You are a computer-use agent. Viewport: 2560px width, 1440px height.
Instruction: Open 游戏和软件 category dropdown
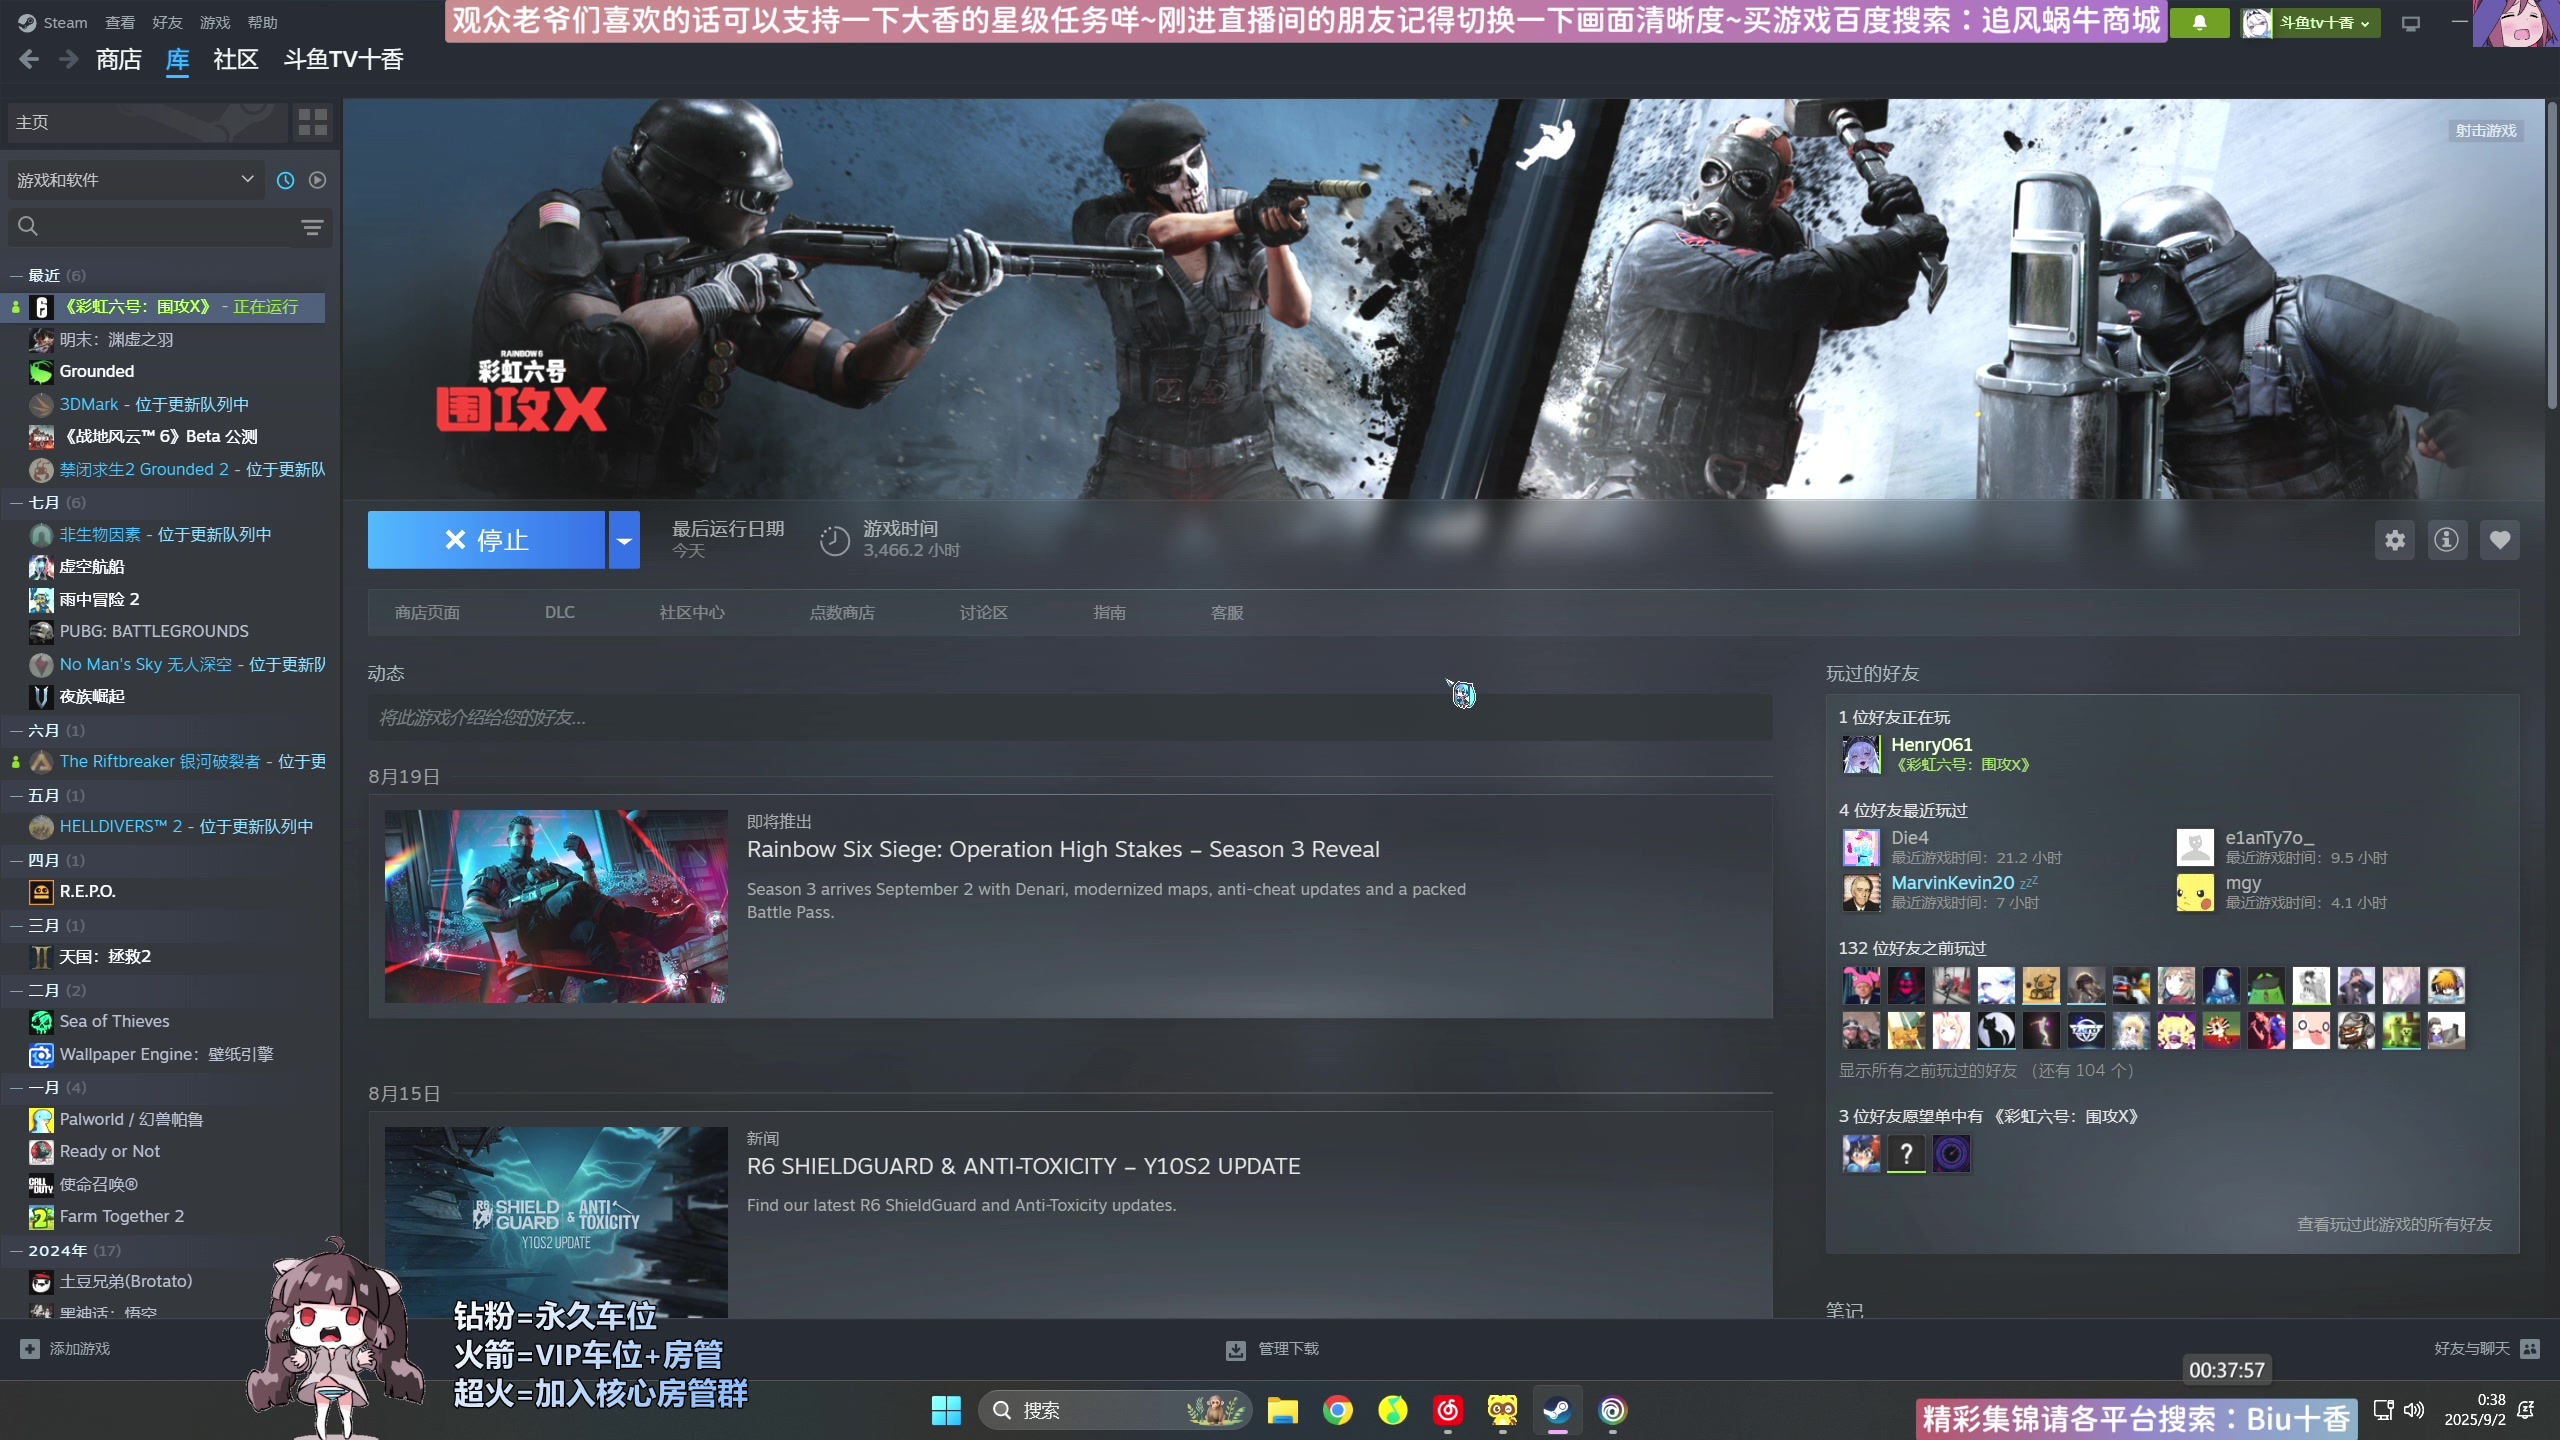tap(135, 180)
